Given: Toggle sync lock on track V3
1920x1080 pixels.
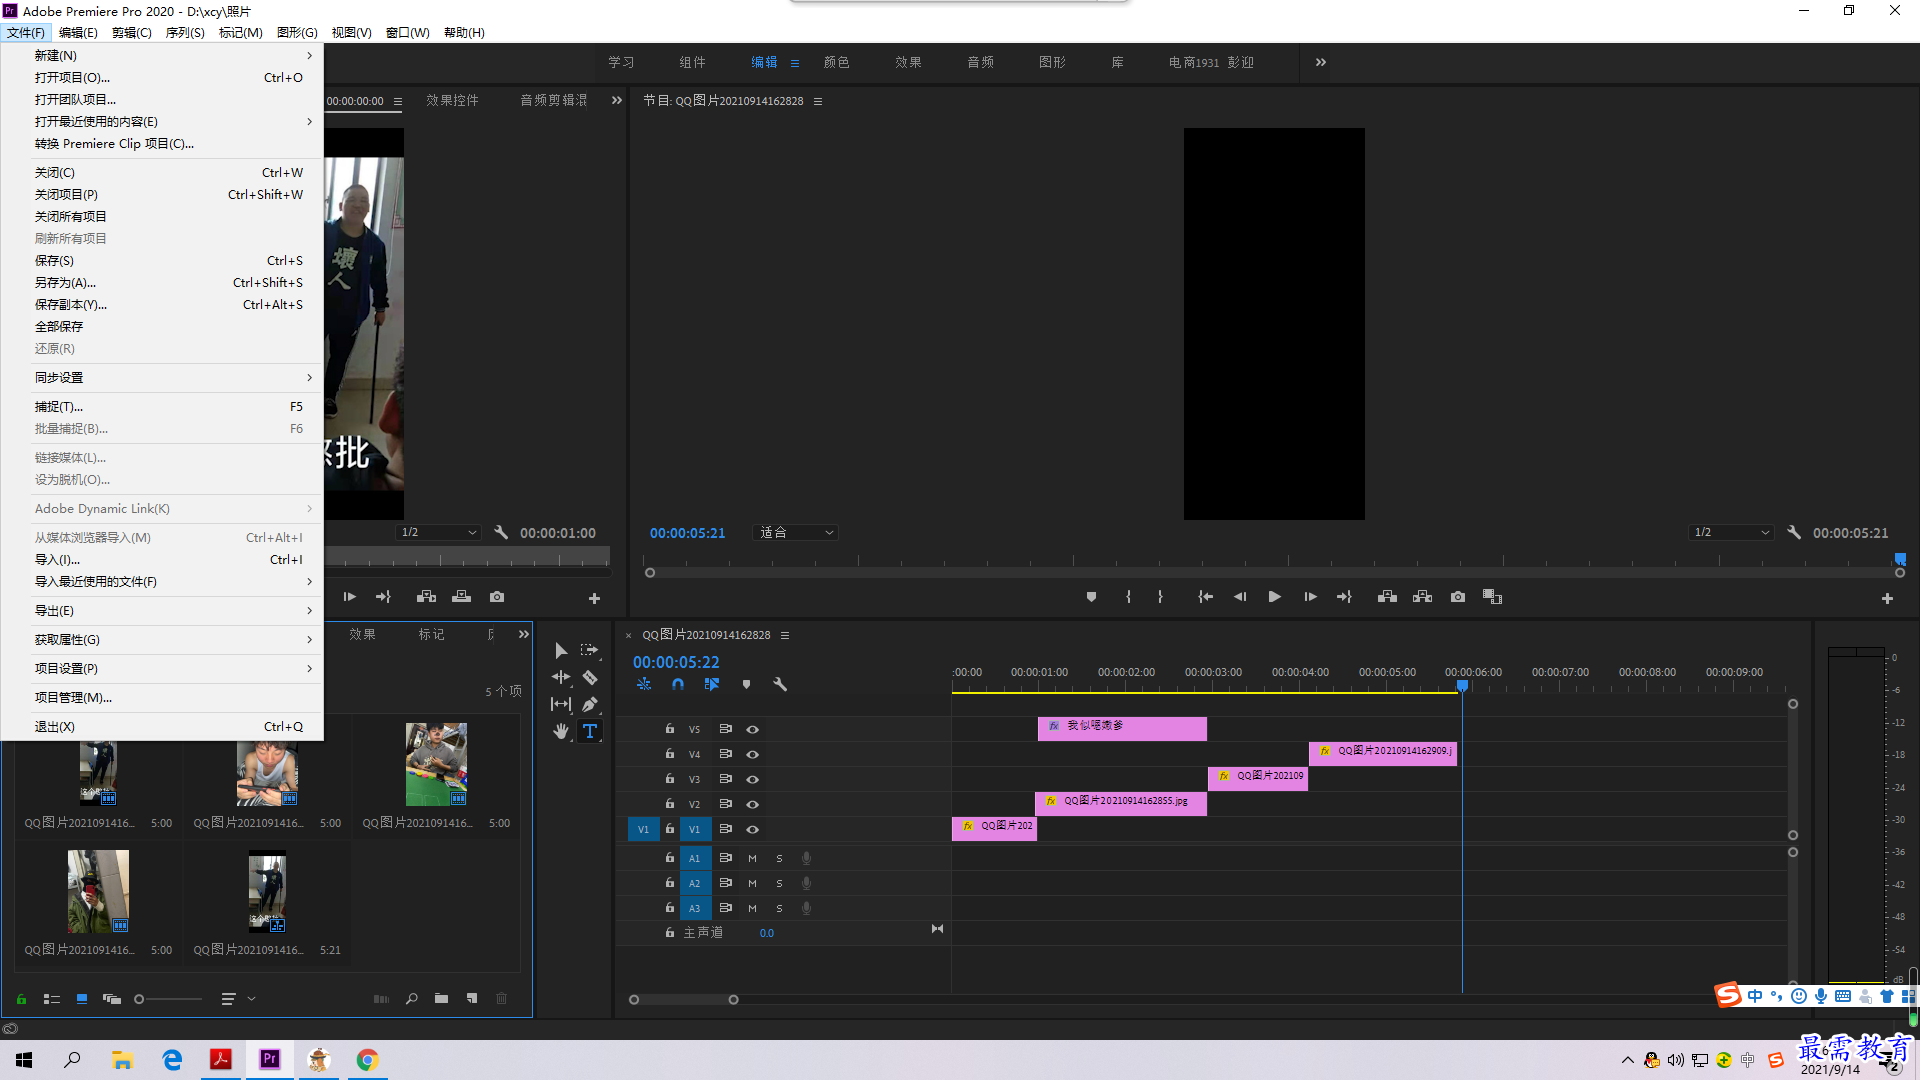Looking at the screenshot, I should 725,779.
